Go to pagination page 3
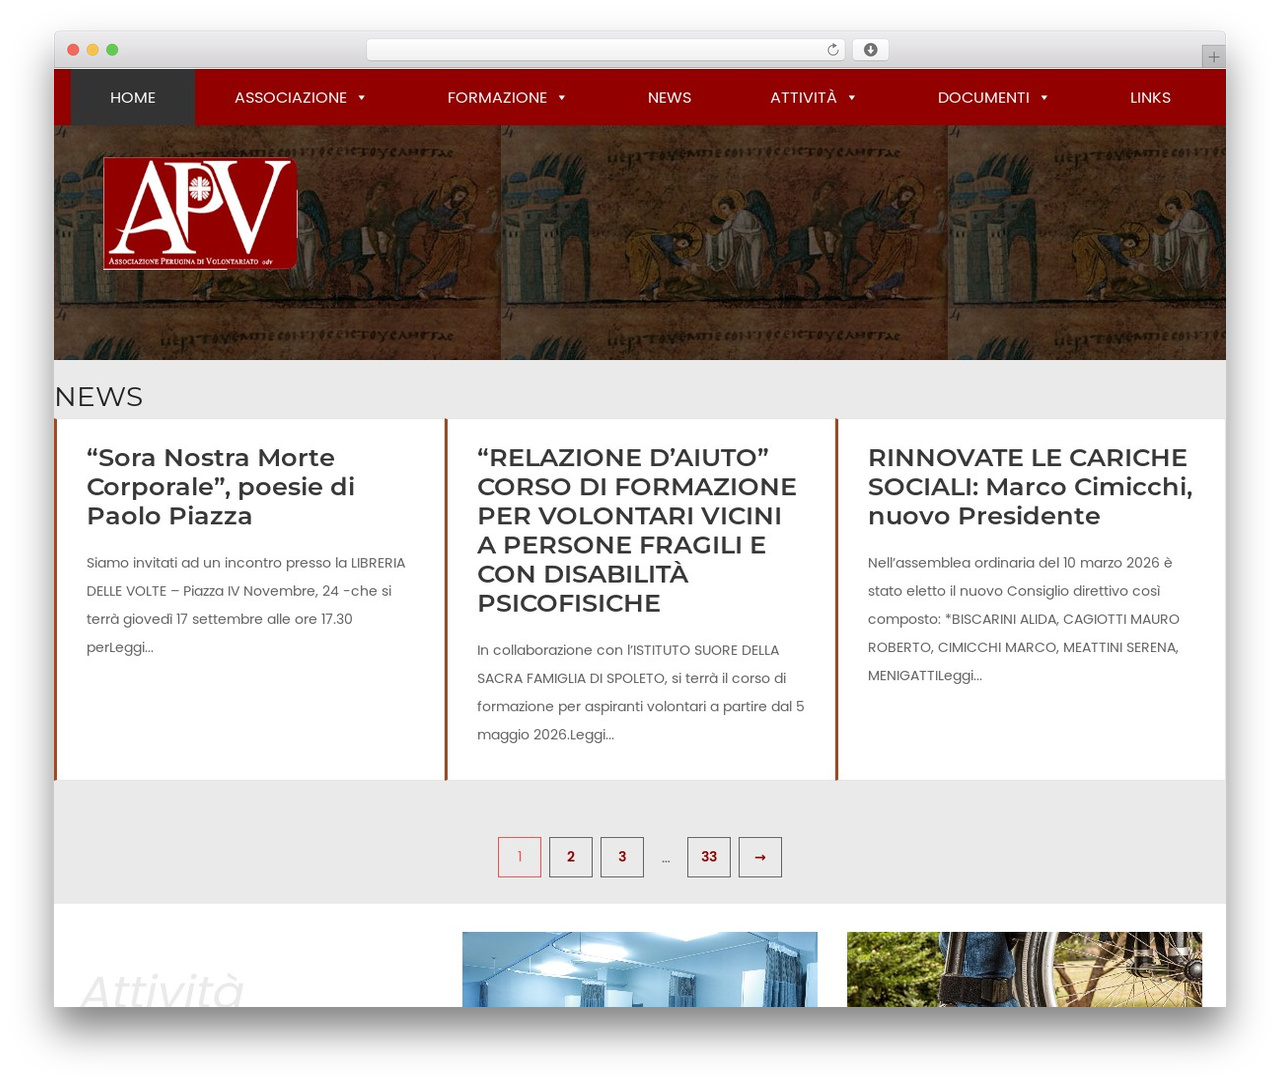The image size is (1280, 1084). click(x=622, y=857)
